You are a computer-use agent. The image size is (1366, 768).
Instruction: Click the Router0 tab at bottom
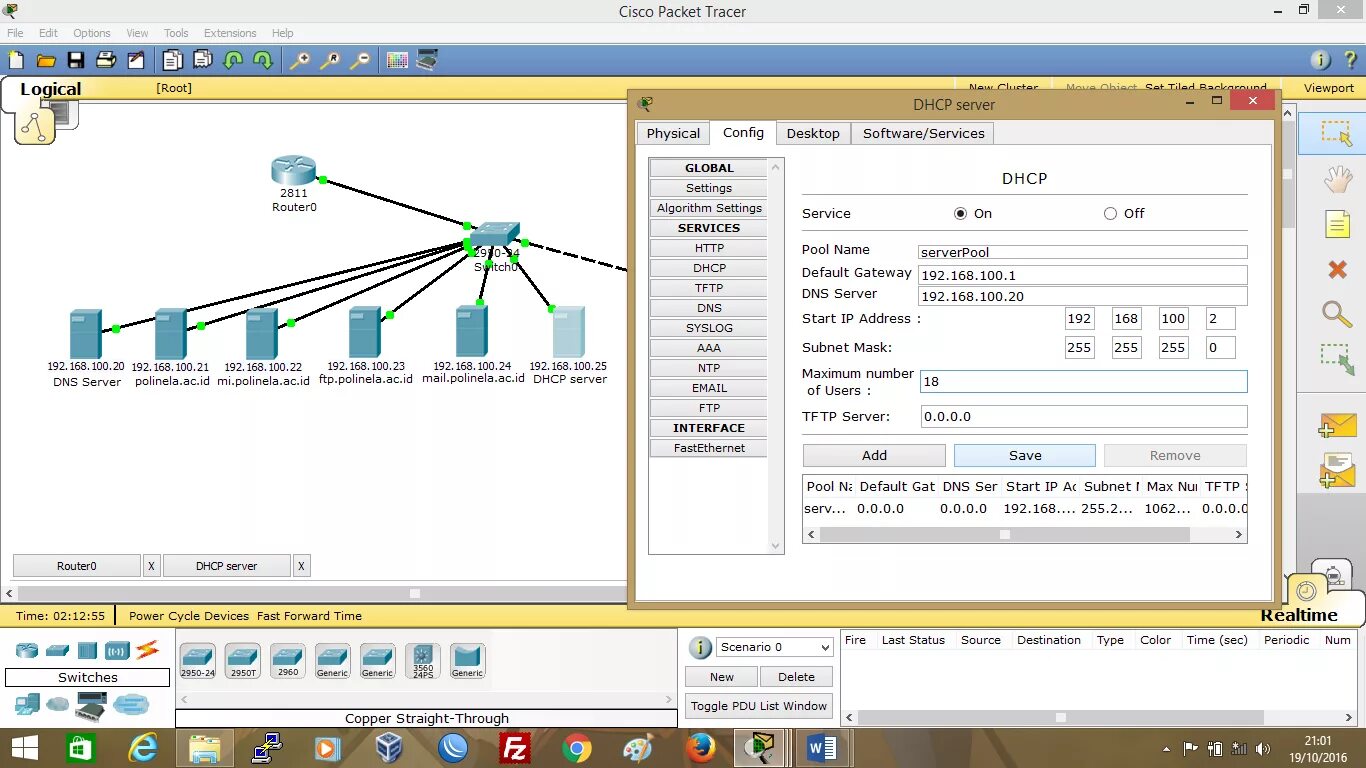click(77, 566)
